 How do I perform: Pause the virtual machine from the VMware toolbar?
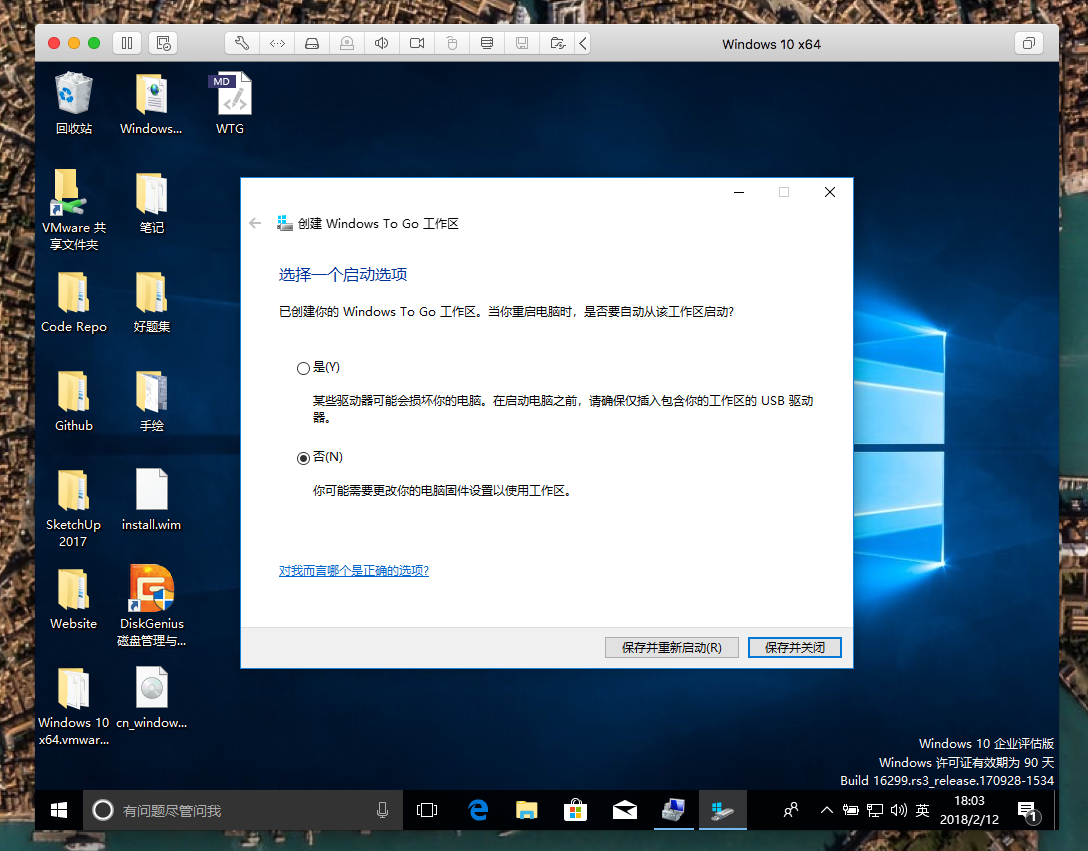126,43
